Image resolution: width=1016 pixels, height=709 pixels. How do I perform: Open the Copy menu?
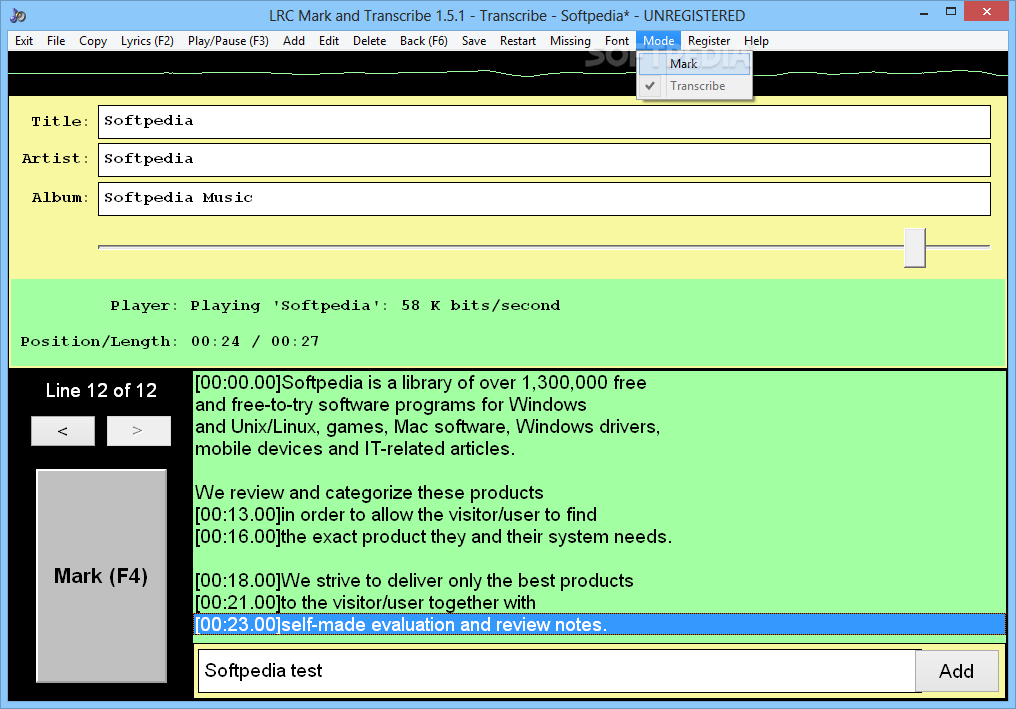(x=93, y=41)
